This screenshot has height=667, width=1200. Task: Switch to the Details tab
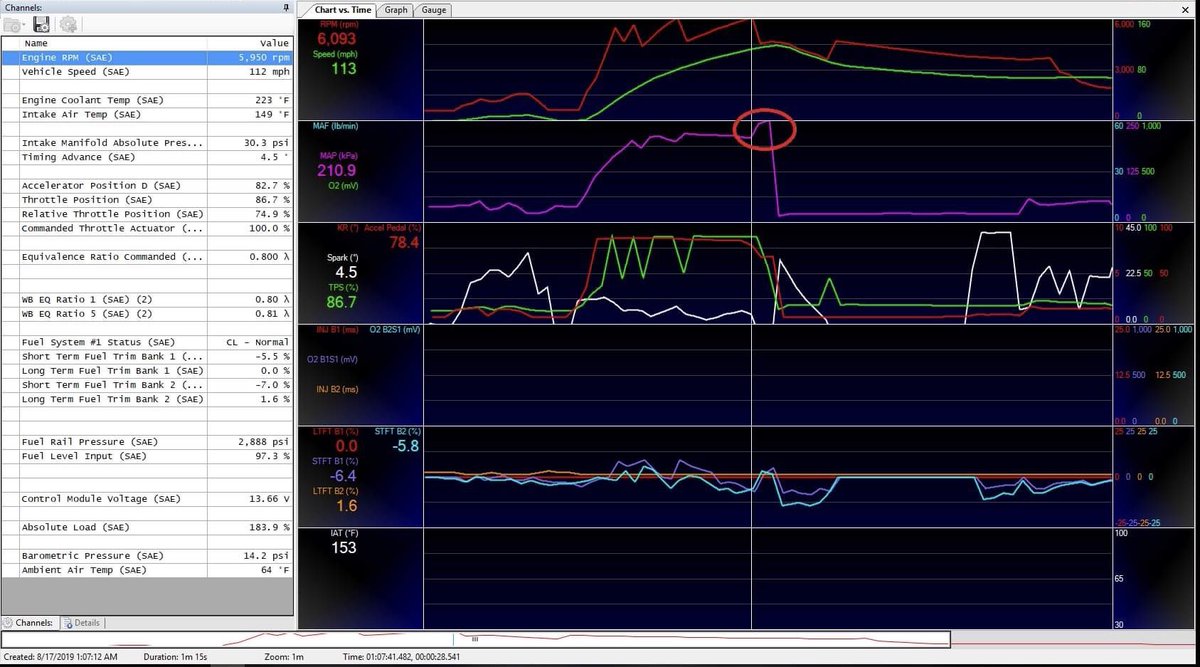pyautogui.click(x=82, y=622)
